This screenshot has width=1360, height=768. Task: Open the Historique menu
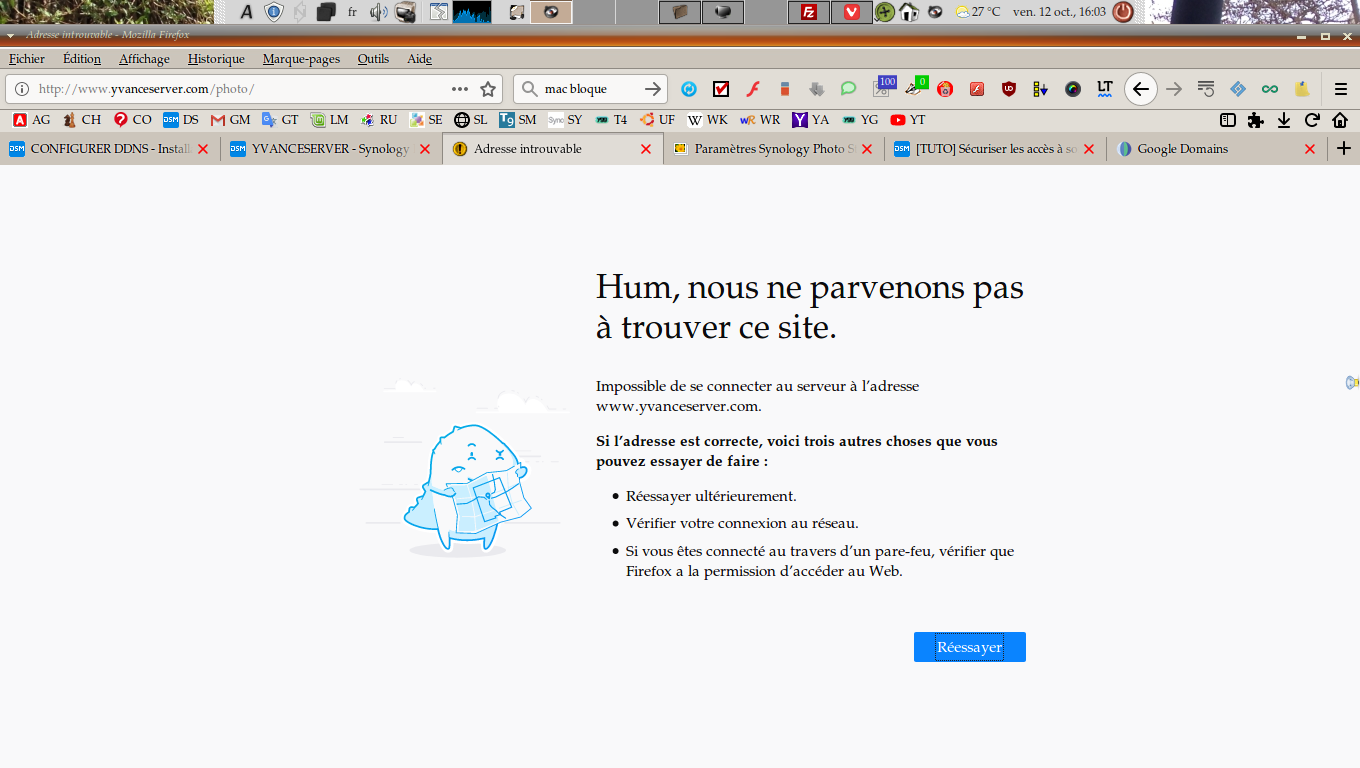(216, 59)
